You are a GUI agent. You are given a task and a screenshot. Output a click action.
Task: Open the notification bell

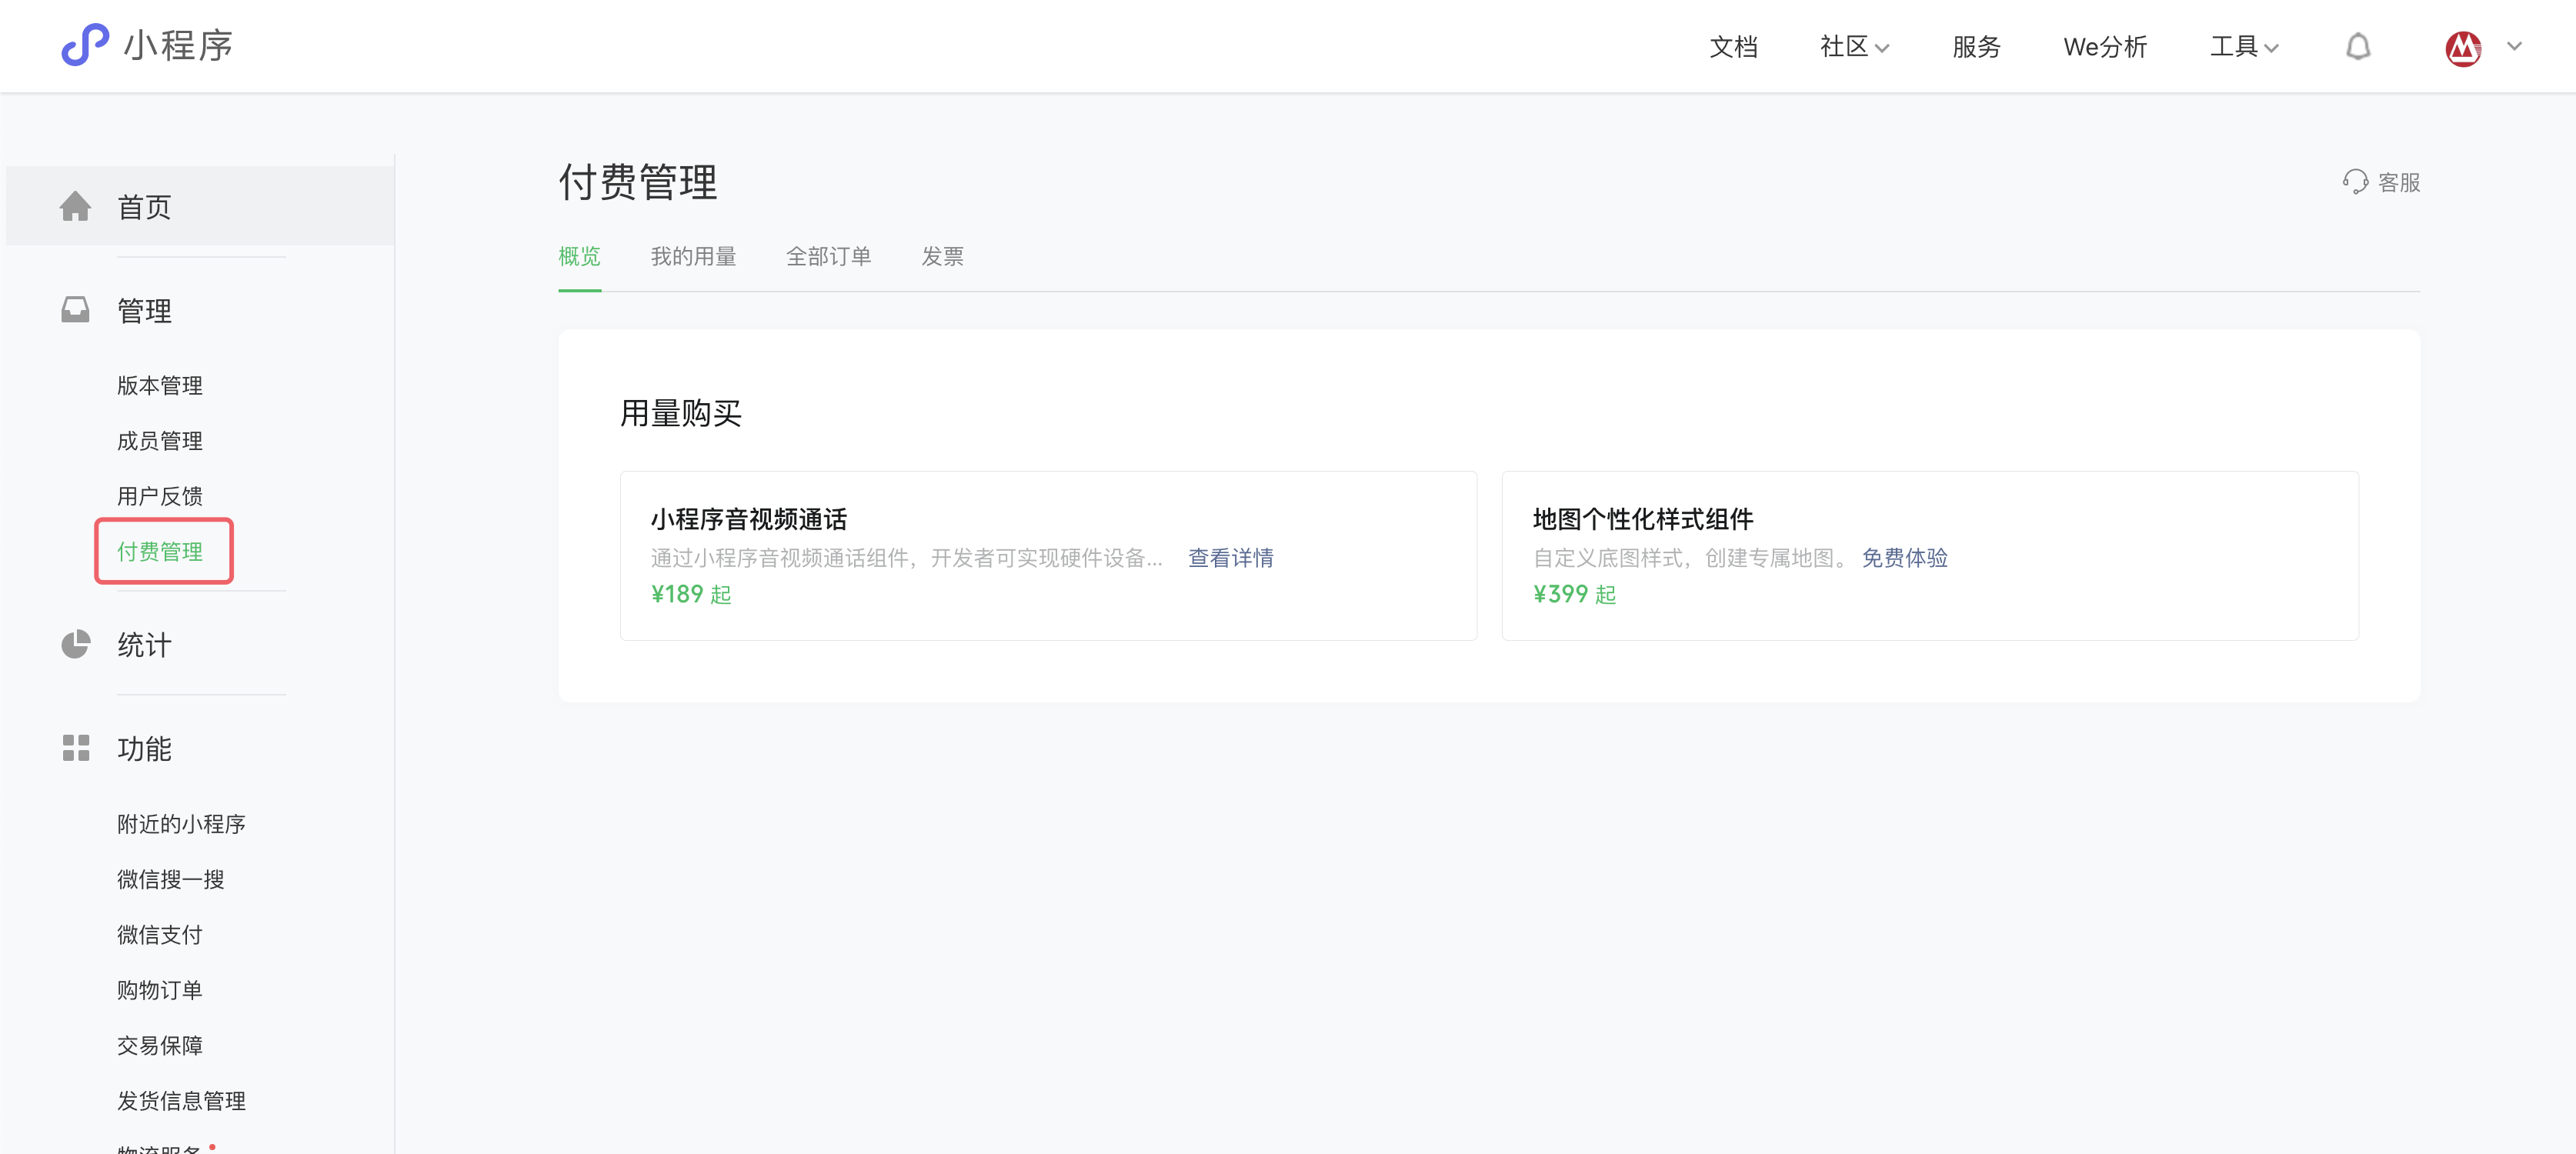(2358, 47)
